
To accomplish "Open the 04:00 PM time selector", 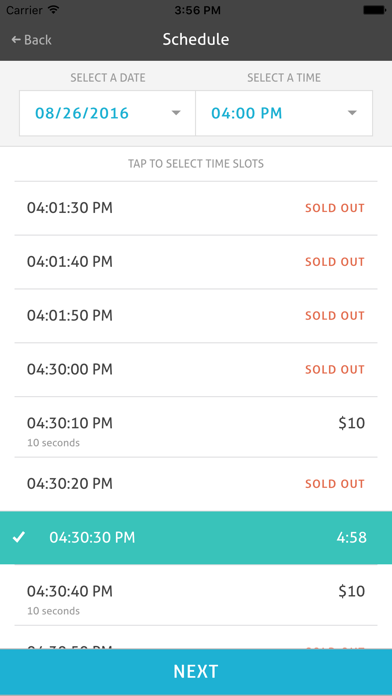I will point(284,113).
